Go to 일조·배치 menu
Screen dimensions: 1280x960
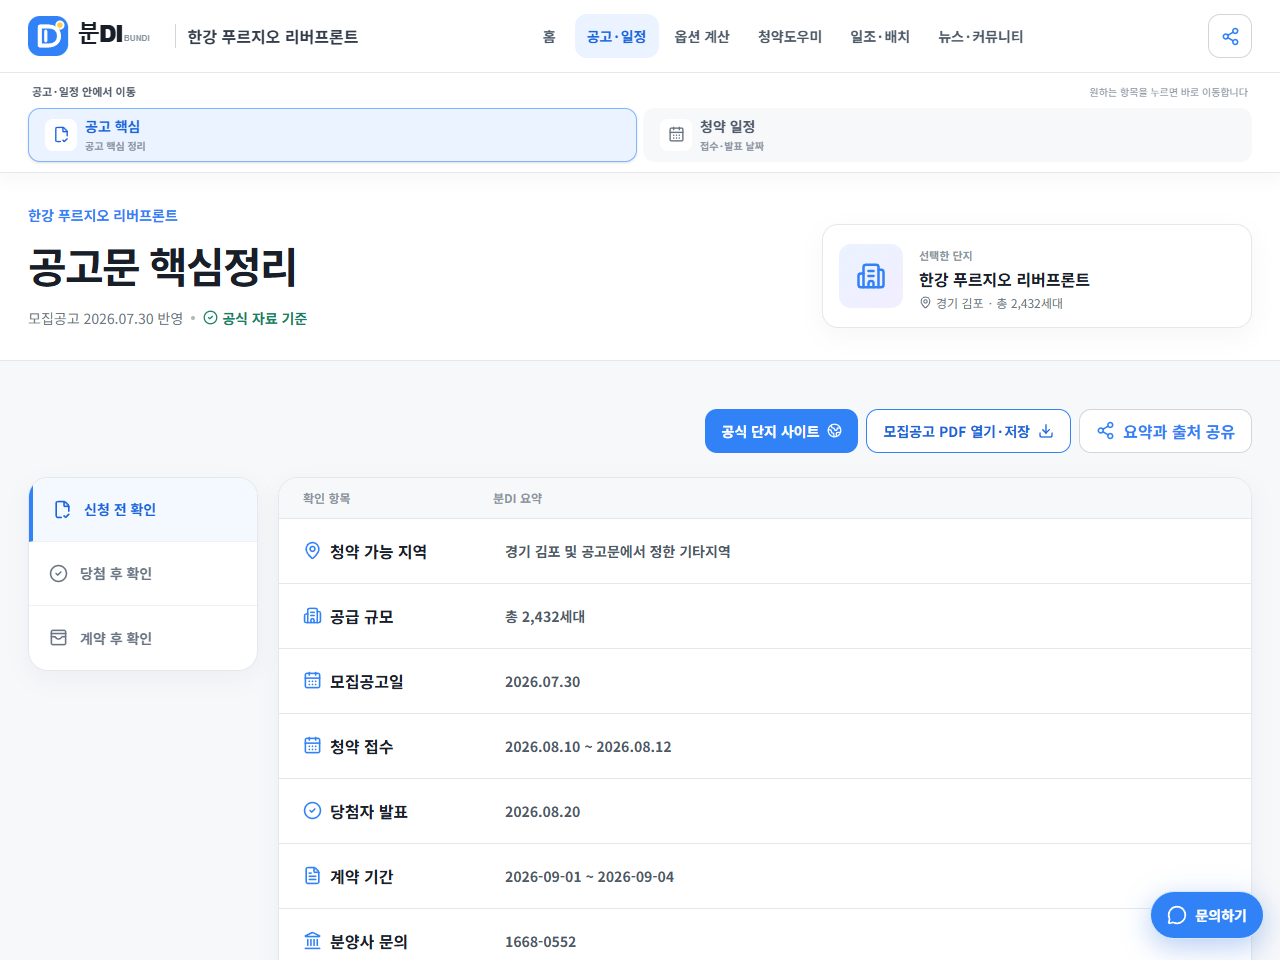[x=880, y=36]
